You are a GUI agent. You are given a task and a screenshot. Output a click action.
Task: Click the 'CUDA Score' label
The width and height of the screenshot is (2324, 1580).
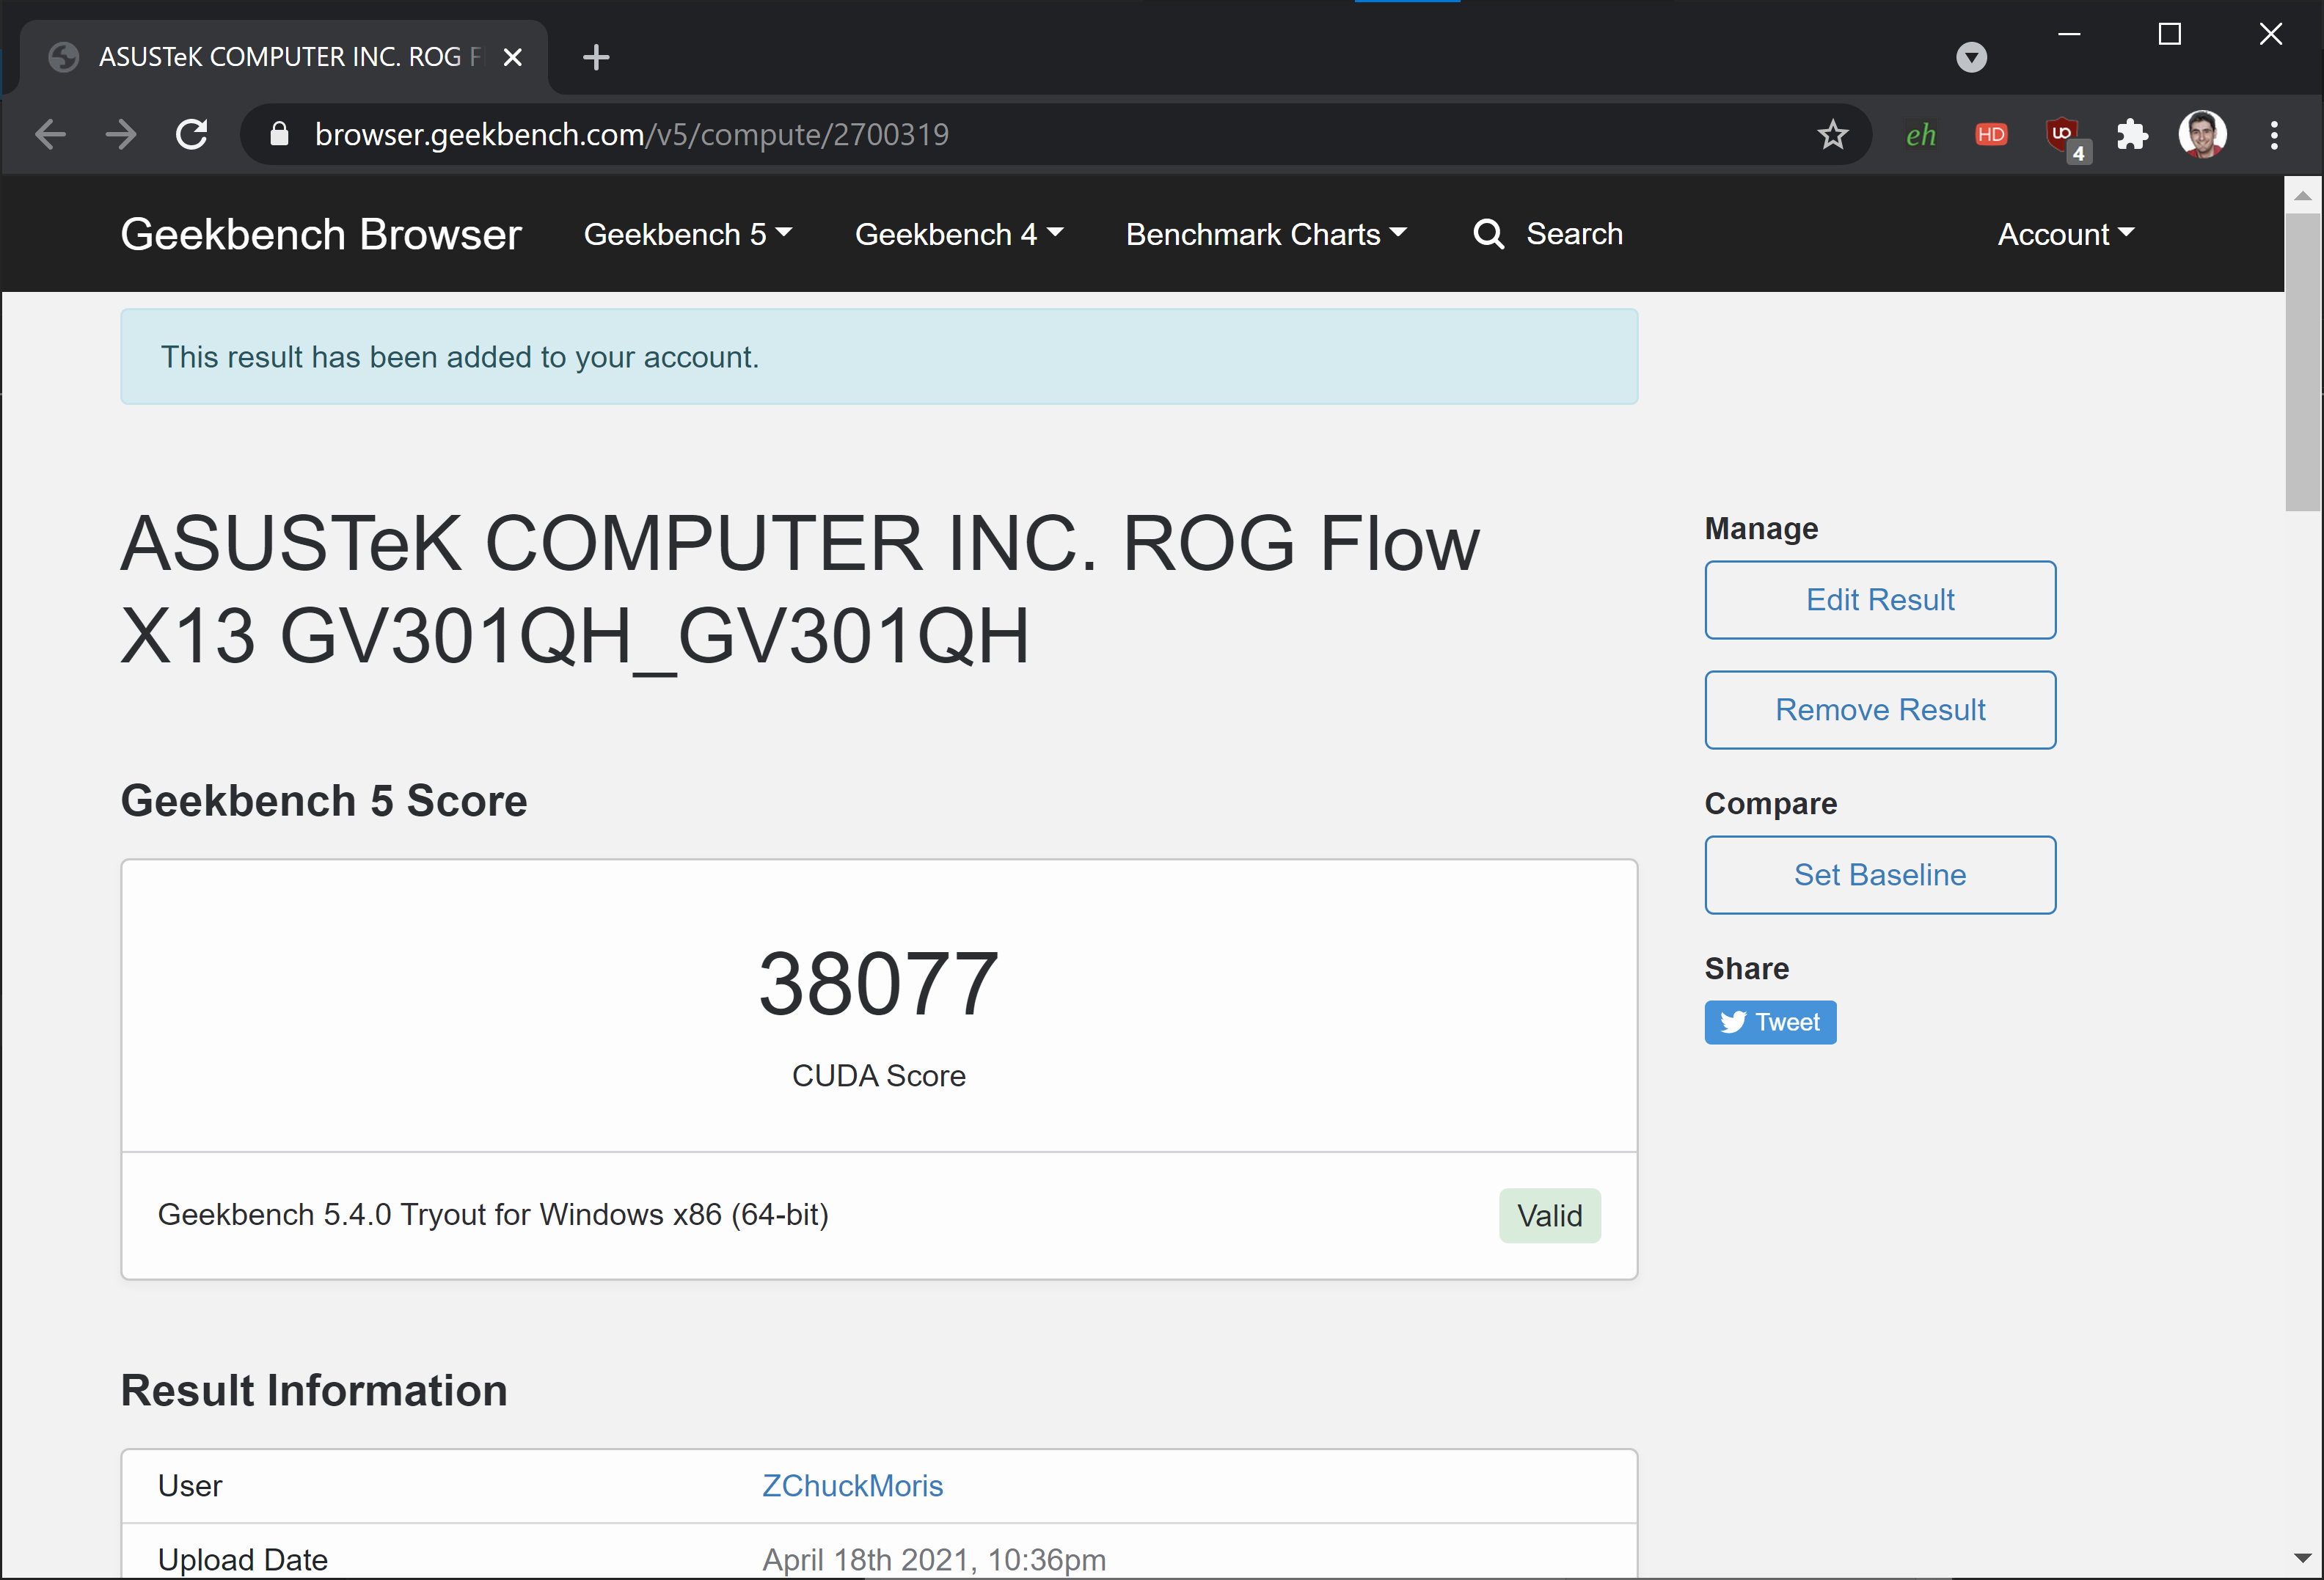(x=878, y=1075)
